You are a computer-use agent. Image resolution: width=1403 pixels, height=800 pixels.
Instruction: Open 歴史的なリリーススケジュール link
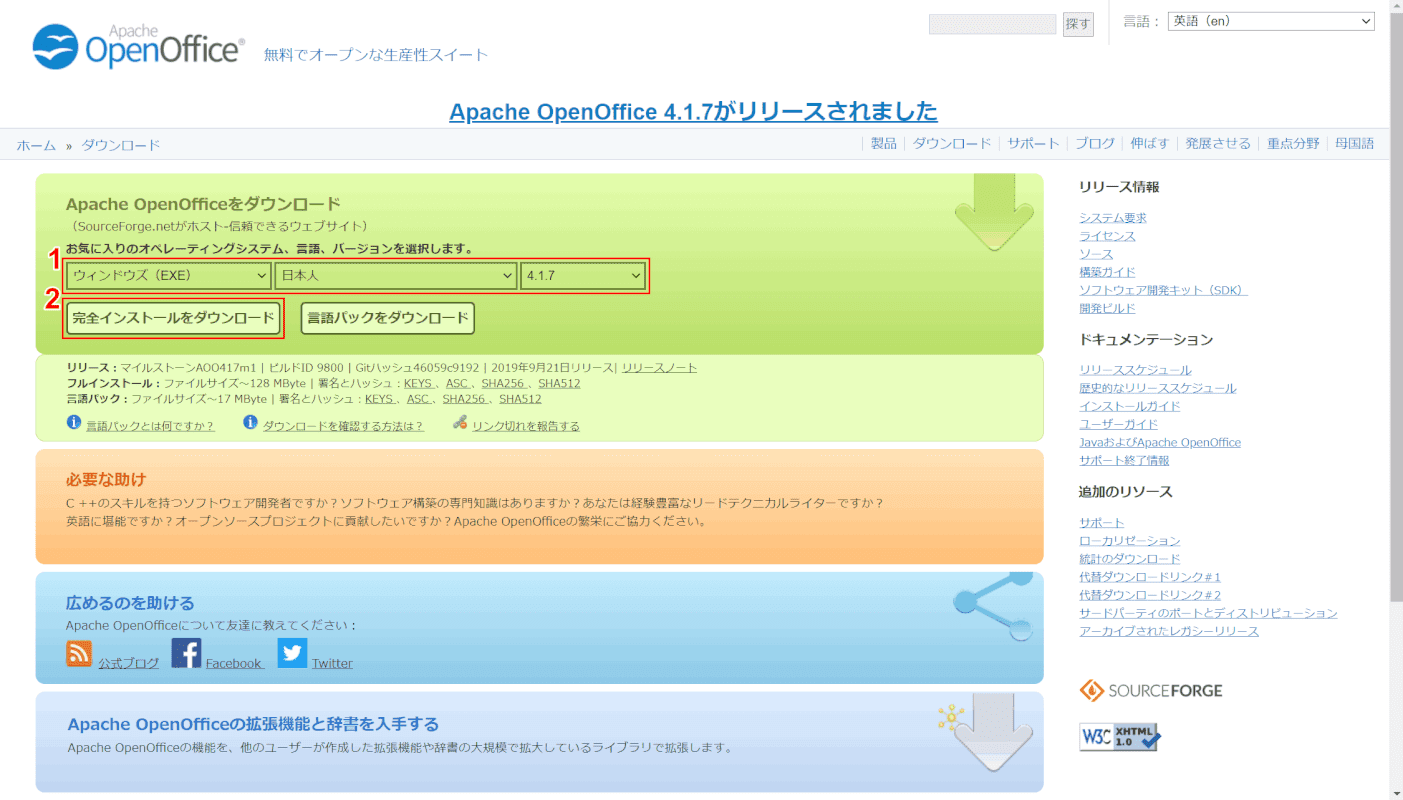click(x=1157, y=388)
